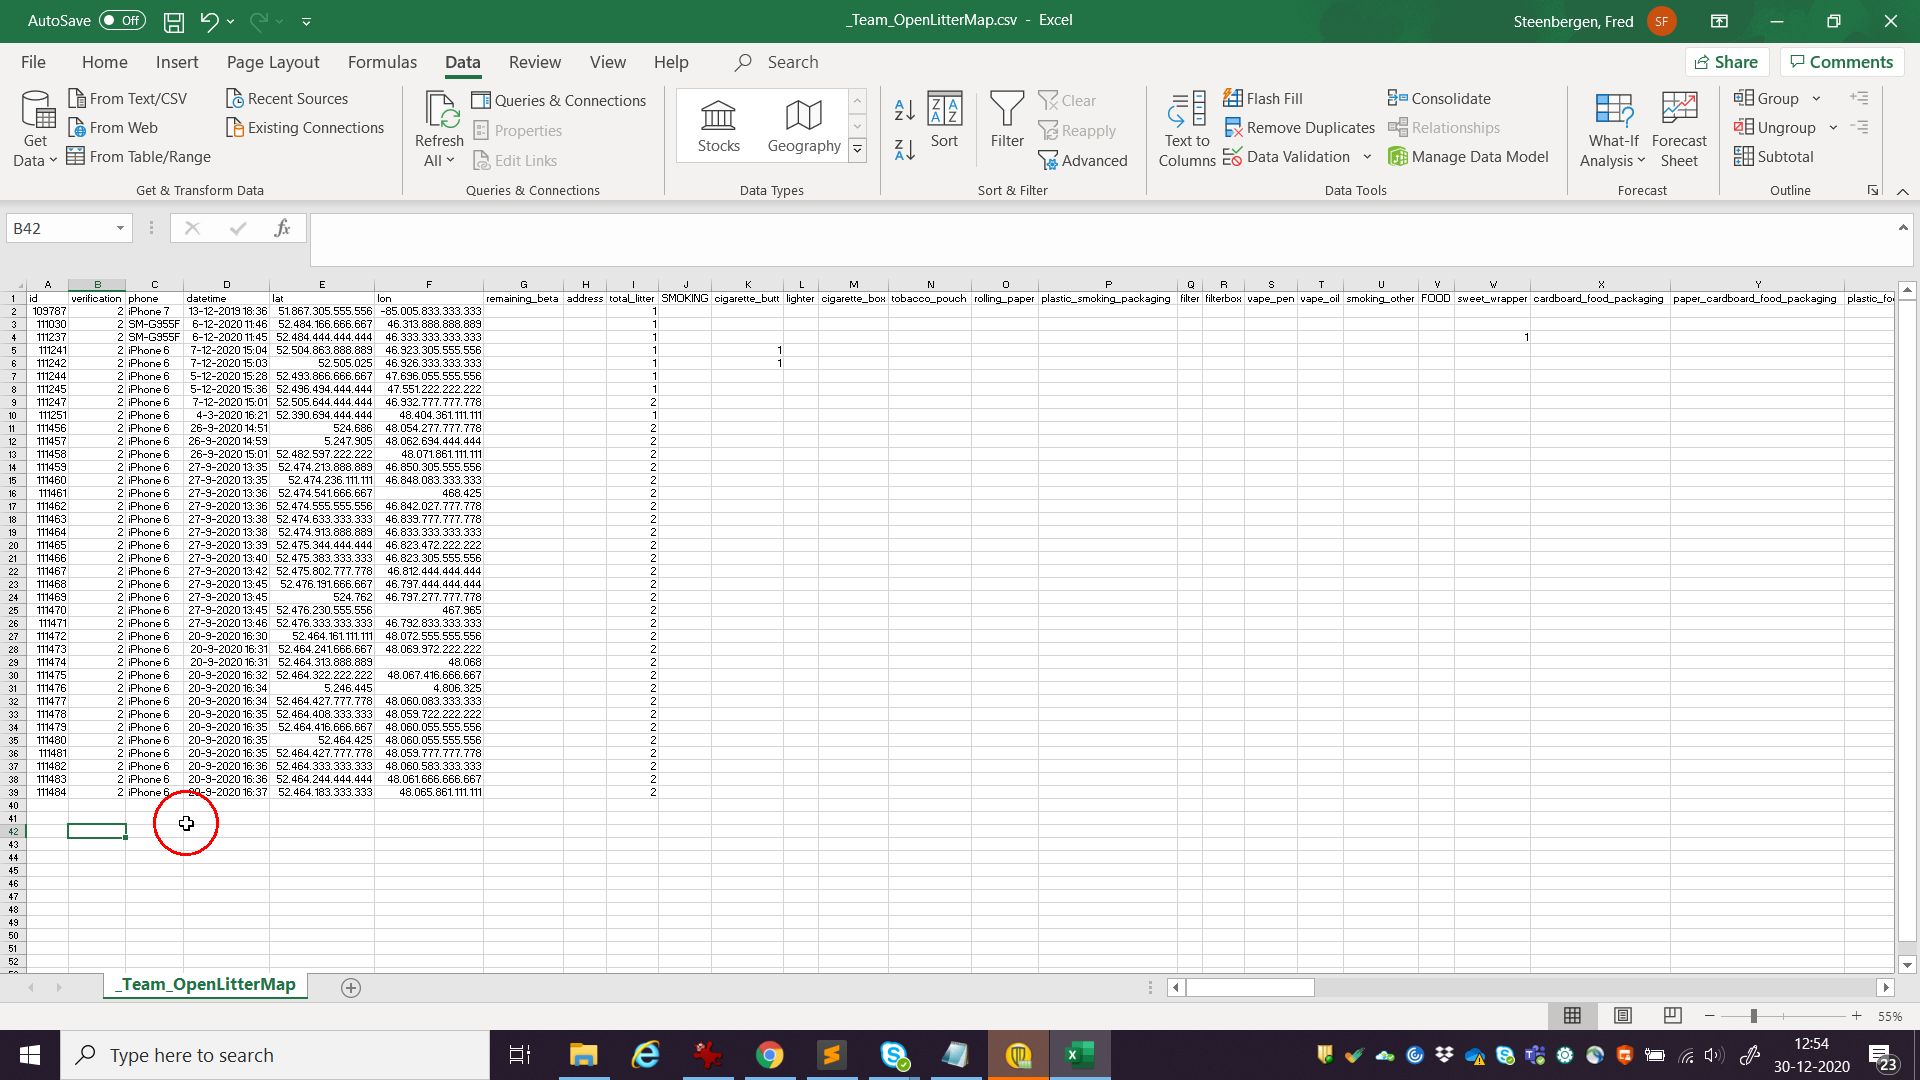
Task: Toggle the AutoSave switch
Action: pyautogui.click(x=122, y=21)
